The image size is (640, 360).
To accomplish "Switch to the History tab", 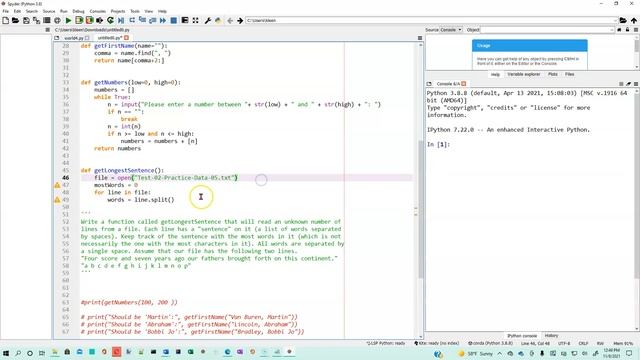I will 551,336.
